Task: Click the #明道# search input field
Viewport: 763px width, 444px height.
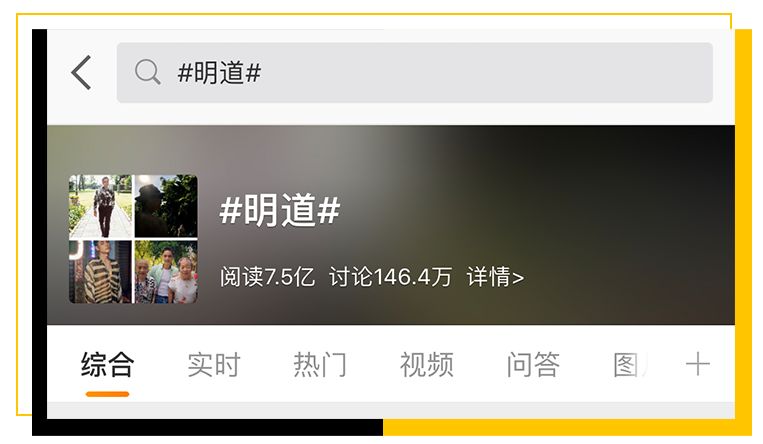Action: tap(415, 73)
